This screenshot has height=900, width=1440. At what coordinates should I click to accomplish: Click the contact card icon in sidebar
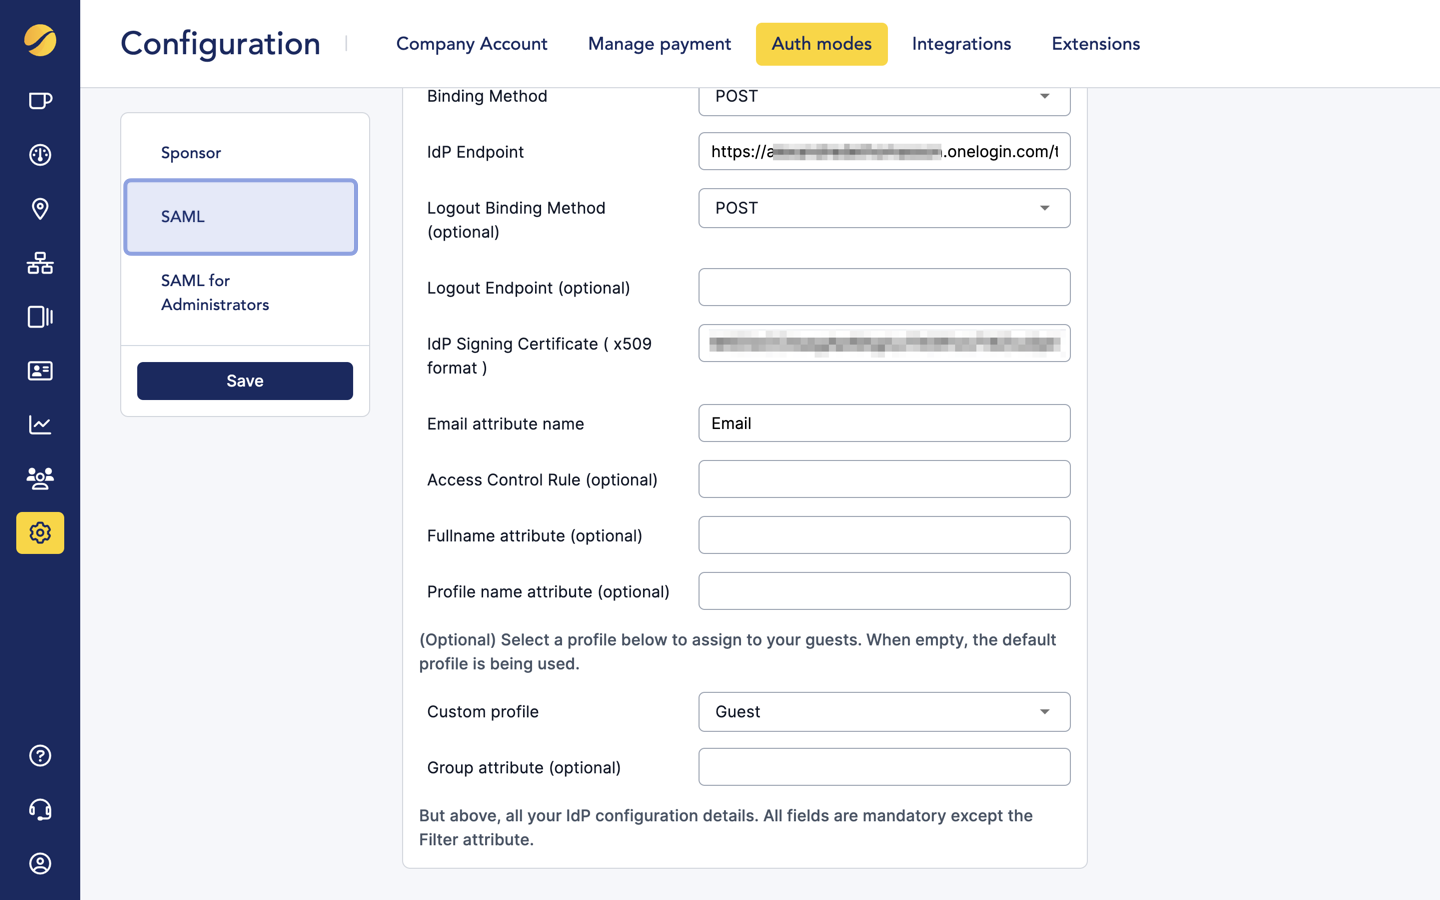pos(39,370)
